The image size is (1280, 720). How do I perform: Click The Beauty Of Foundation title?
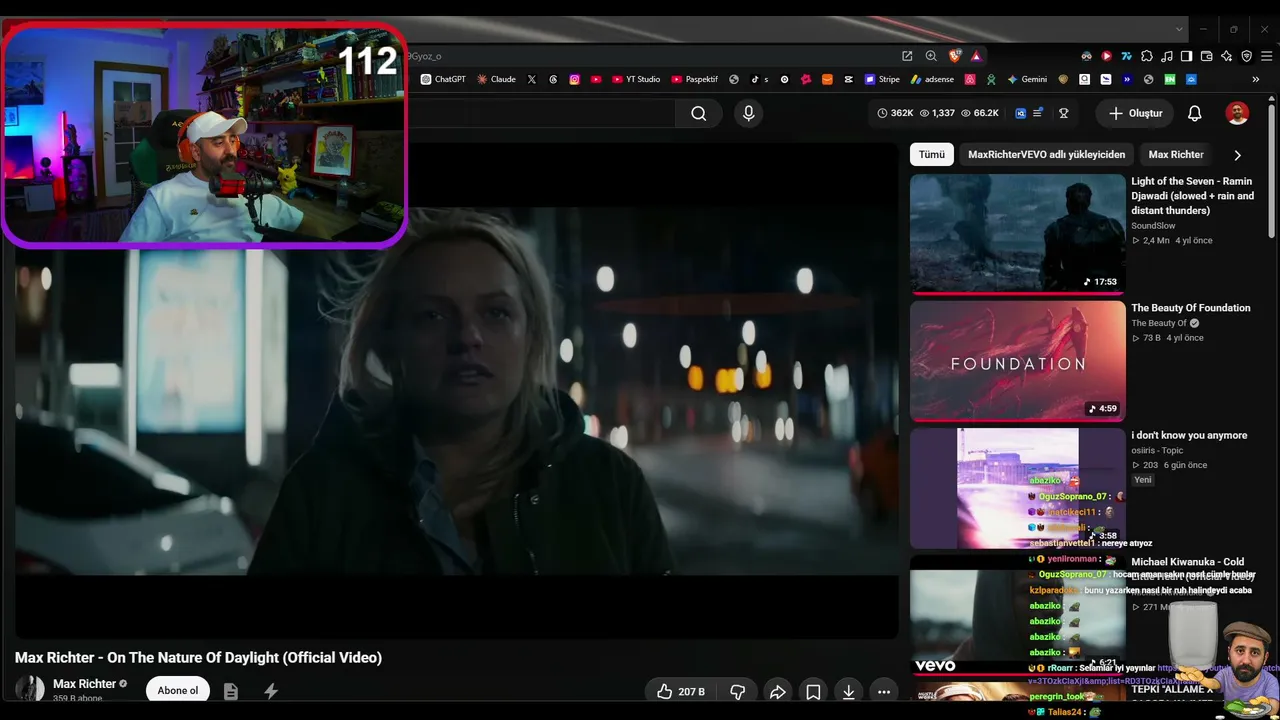click(x=1191, y=308)
